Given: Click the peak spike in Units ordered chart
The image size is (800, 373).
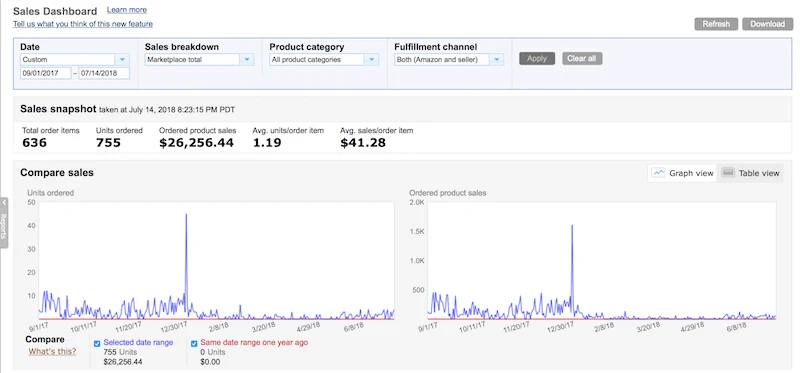Looking at the screenshot, I should 186,215.
